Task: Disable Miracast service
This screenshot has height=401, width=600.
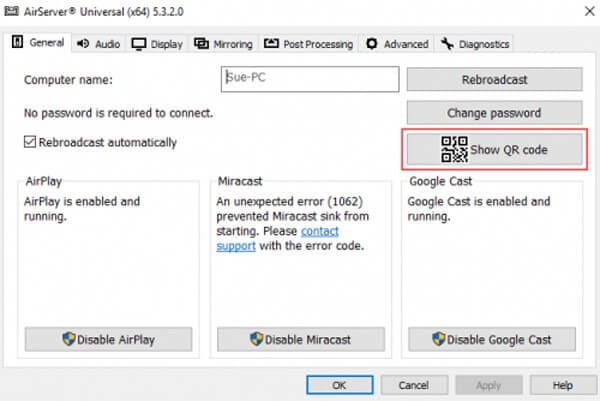Action: tap(301, 339)
